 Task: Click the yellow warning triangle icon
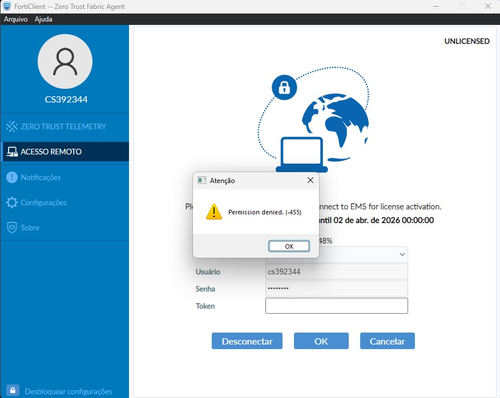tap(214, 212)
